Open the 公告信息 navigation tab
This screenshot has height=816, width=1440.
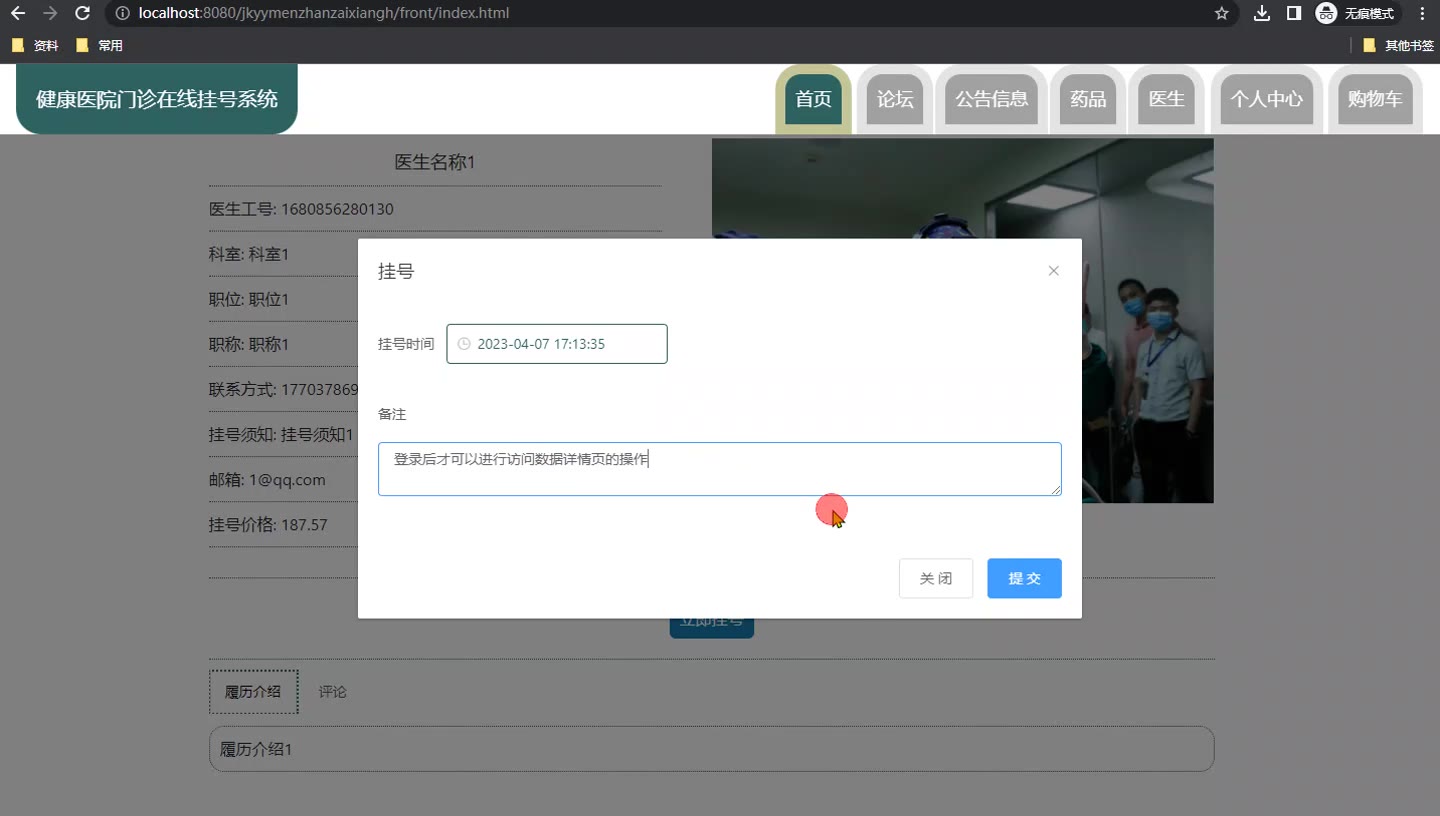click(x=991, y=99)
